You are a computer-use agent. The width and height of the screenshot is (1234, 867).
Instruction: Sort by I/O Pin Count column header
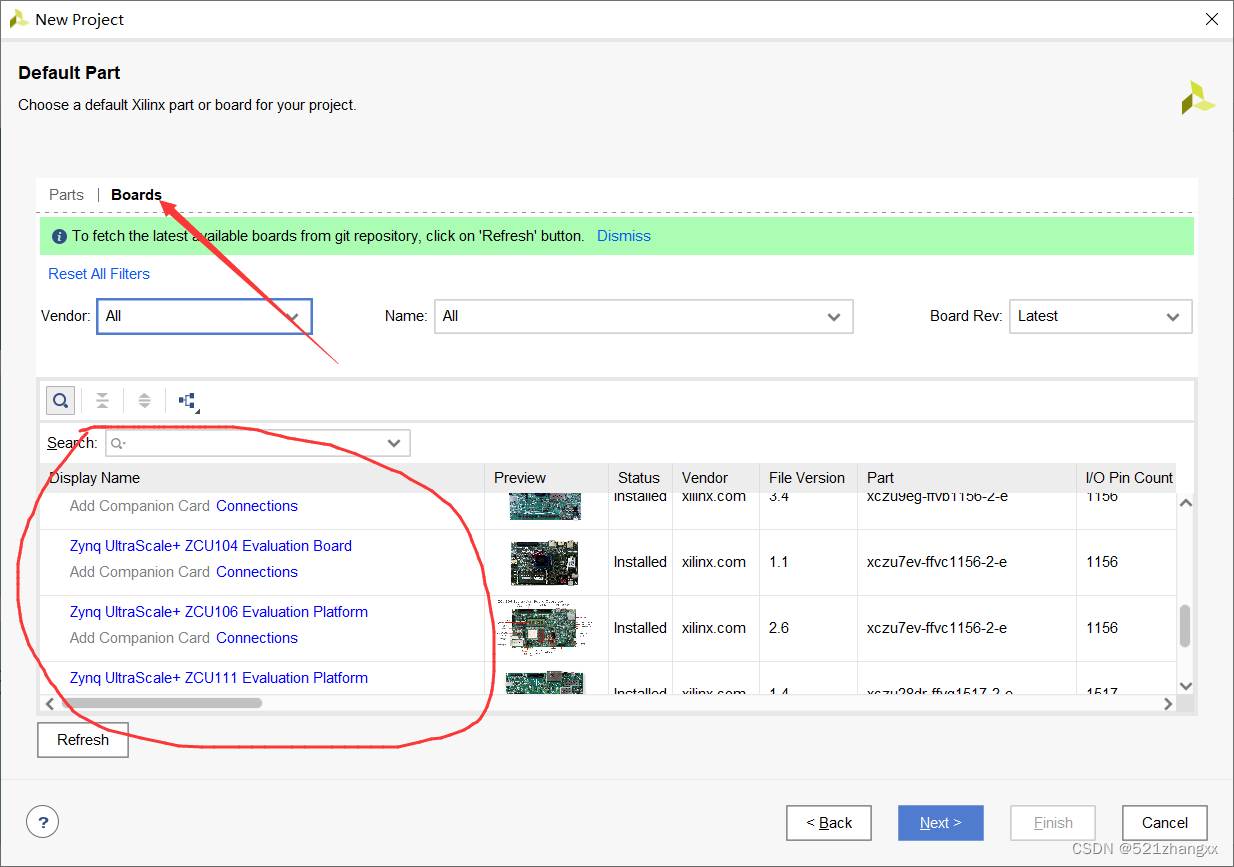1129,478
